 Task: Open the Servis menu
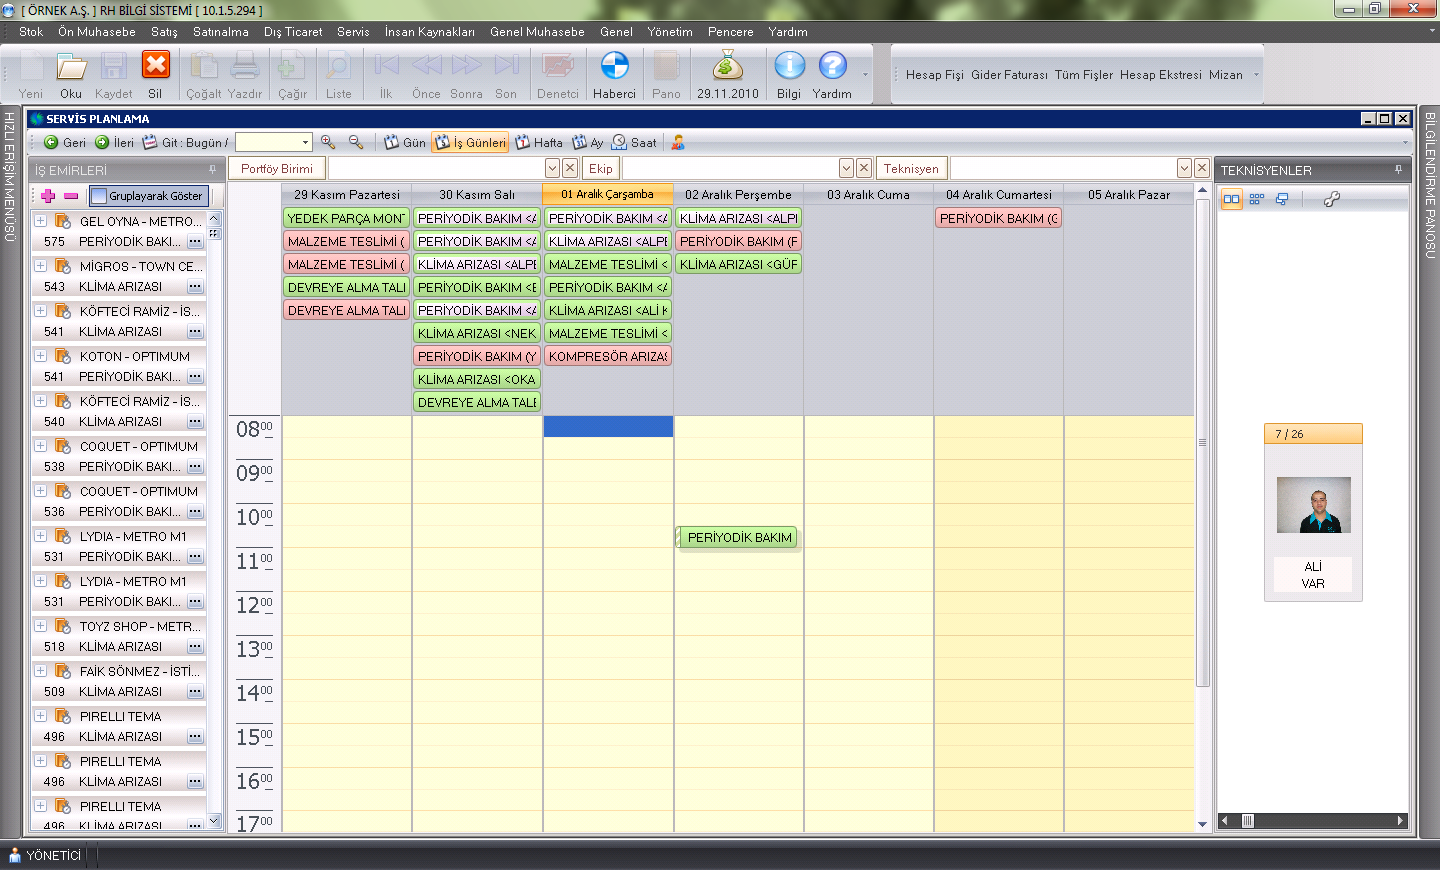pyautogui.click(x=353, y=32)
